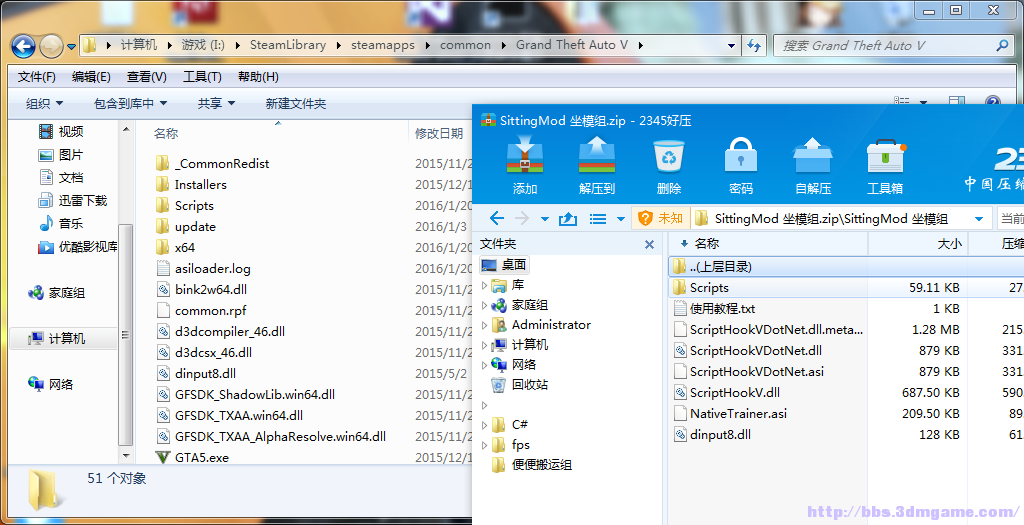This screenshot has height=525, width=1024.
Task: Select 优酷影视库 in Explorer sidebar
Action: coord(78,247)
